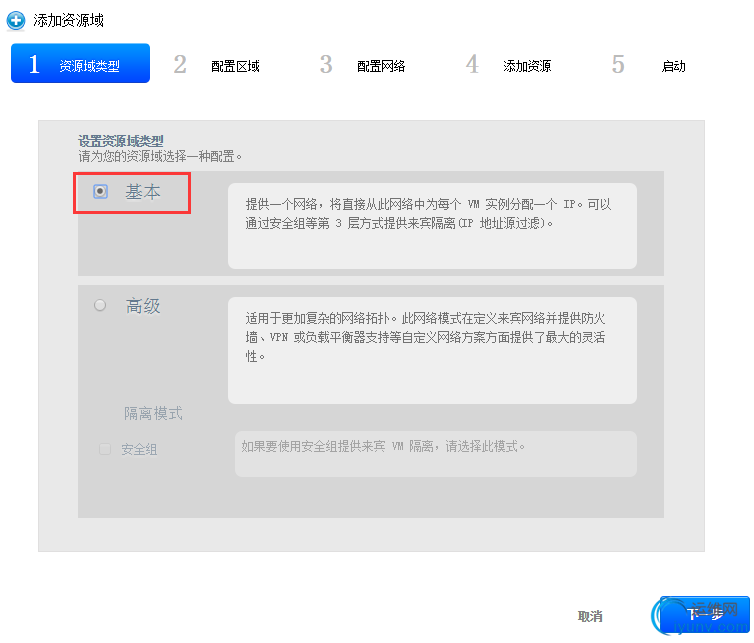Click the 取消 cancel button
The height and width of the screenshot is (643, 754).
tap(590, 616)
